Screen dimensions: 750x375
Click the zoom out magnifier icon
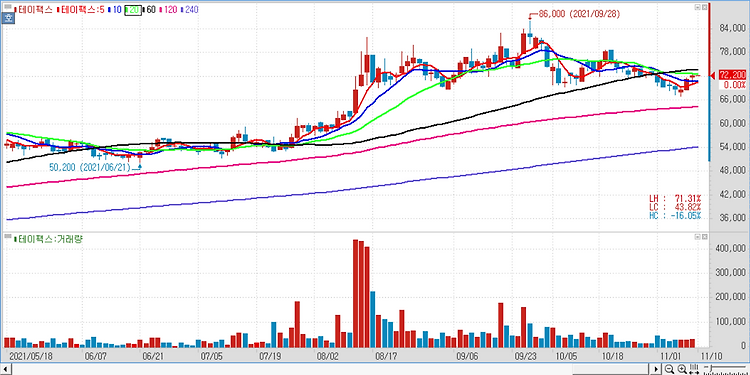669,369
